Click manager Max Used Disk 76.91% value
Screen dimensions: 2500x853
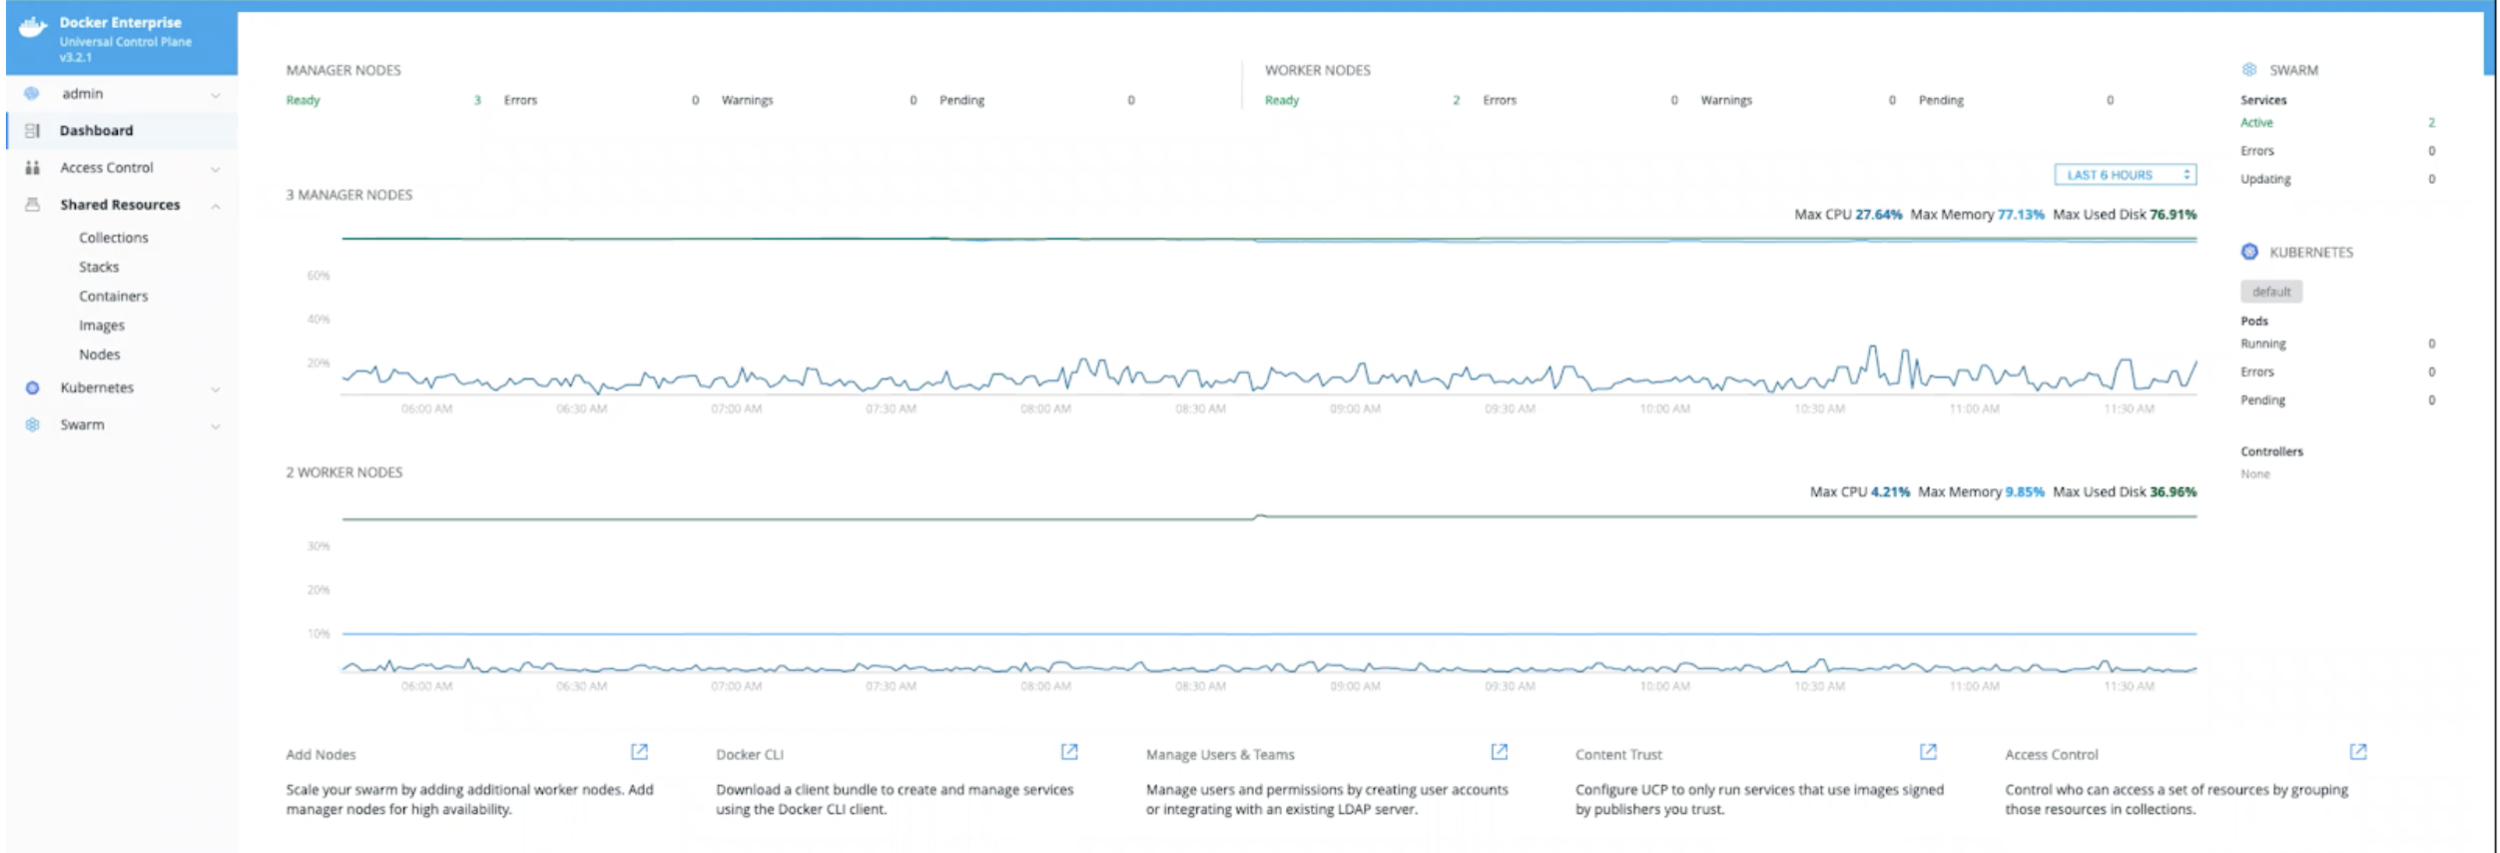[2172, 214]
